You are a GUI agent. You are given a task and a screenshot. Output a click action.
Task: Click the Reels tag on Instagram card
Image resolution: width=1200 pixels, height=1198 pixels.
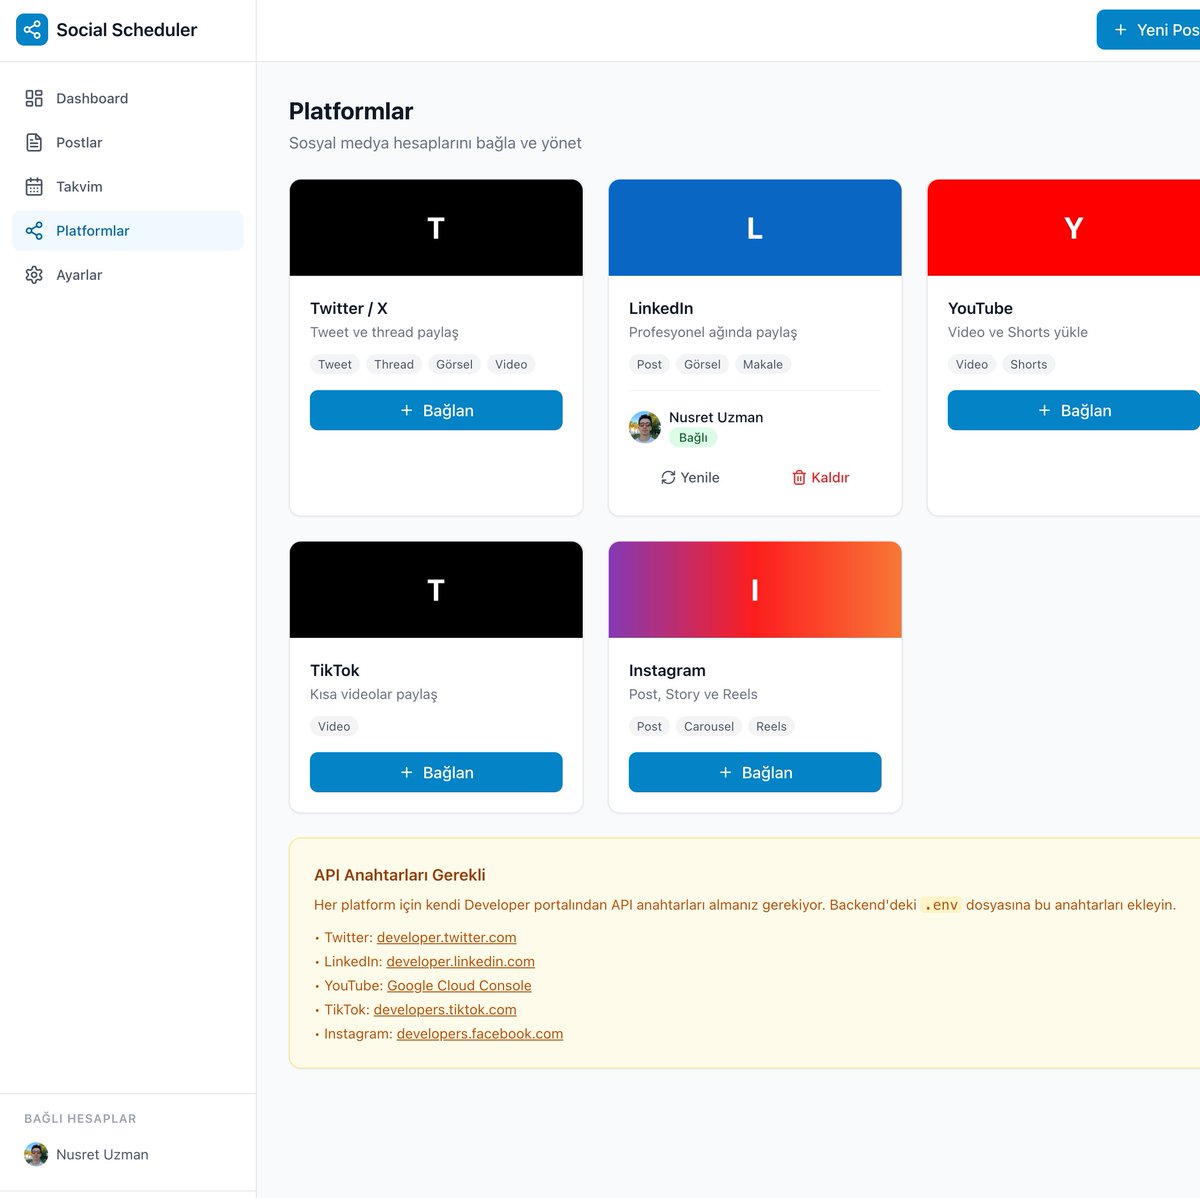point(771,726)
